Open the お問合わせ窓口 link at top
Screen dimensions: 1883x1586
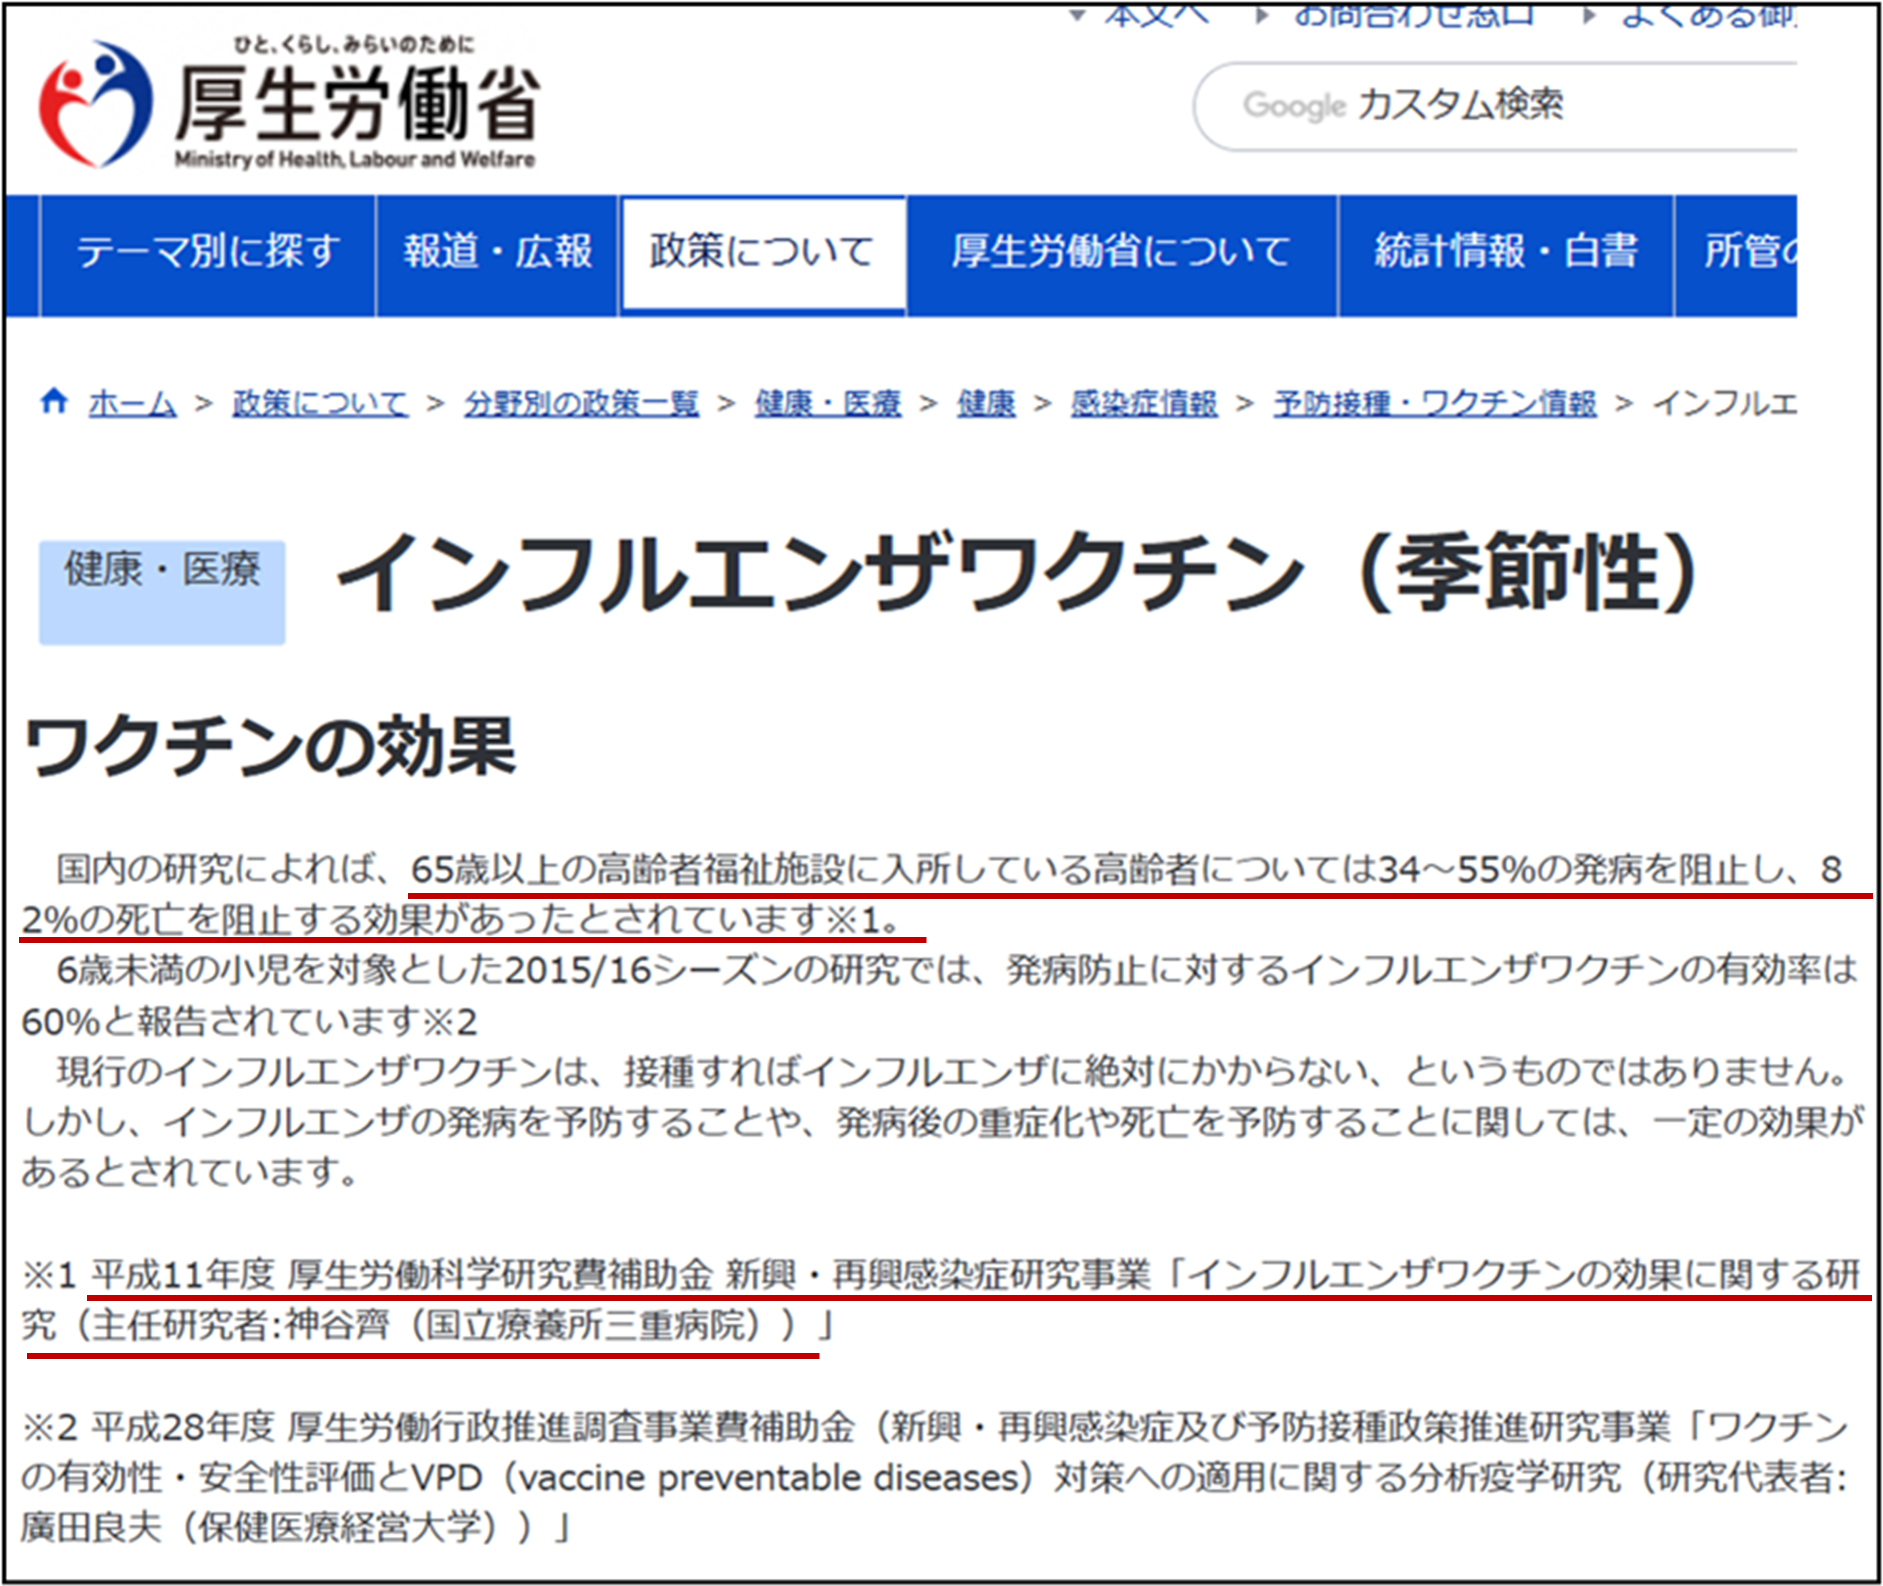[1413, 16]
